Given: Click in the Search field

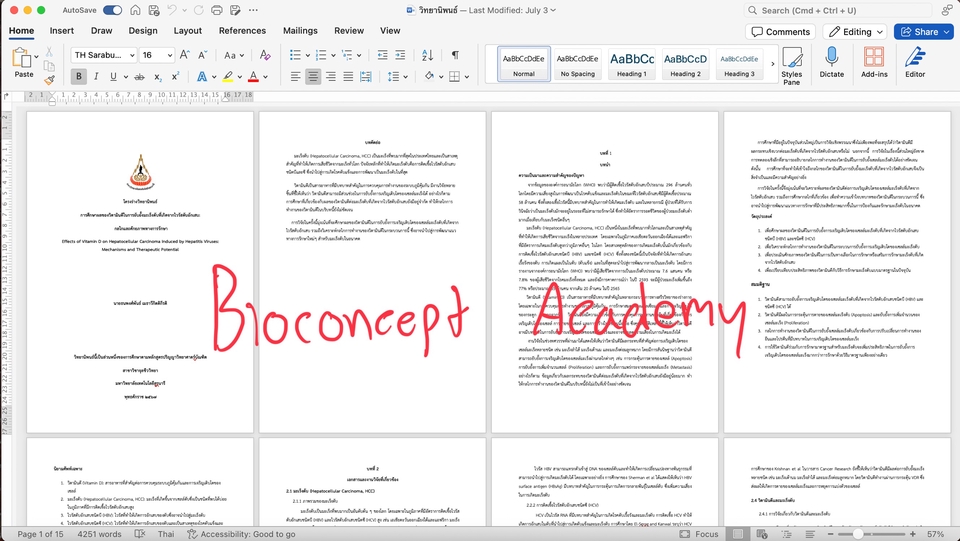Looking at the screenshot, I should pos(850,10).
